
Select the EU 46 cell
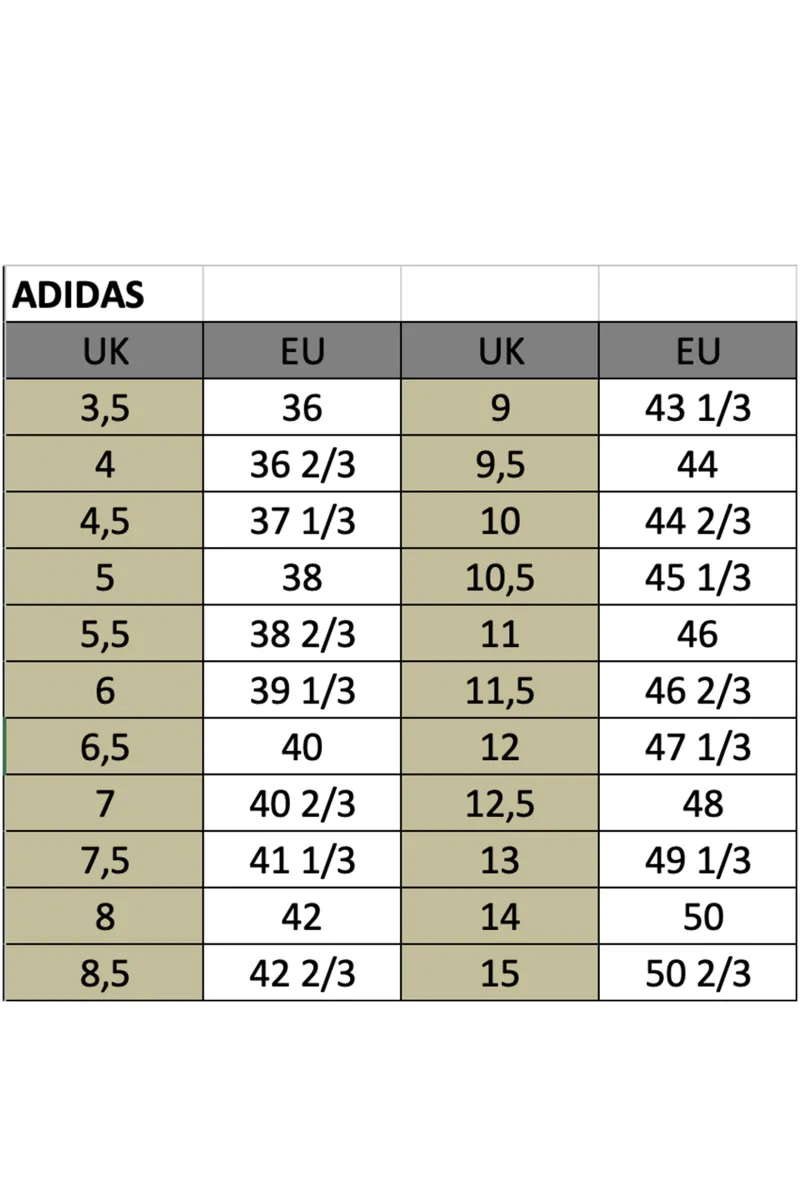tap(698, 634)
